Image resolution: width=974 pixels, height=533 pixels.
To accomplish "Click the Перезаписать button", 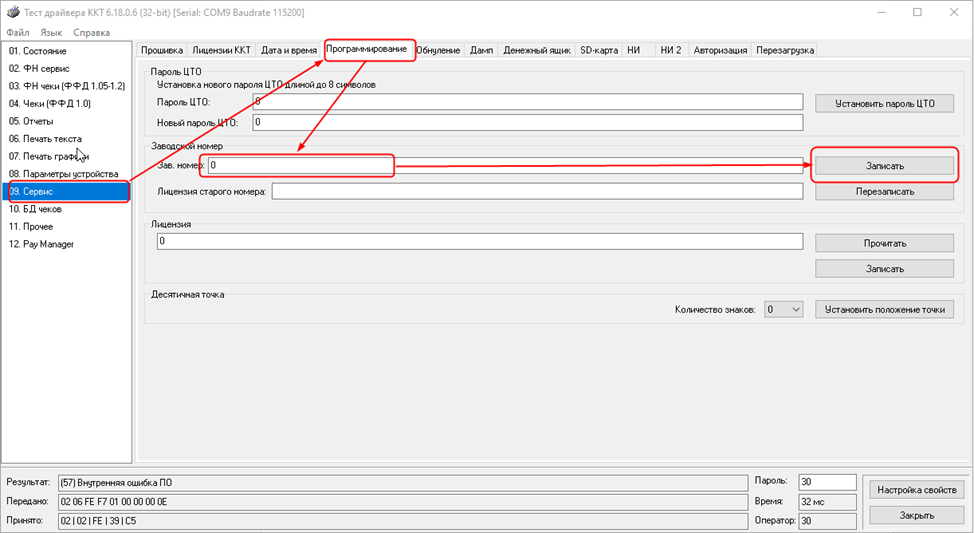I will [x=884, y=191].
